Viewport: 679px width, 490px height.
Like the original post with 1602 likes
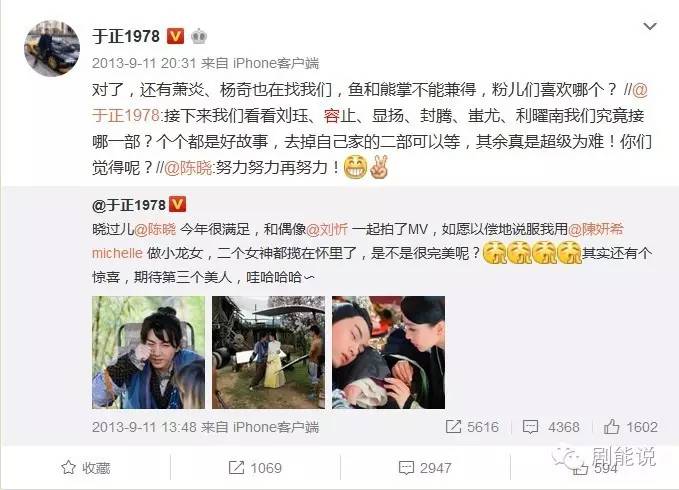tap(631, 427)
